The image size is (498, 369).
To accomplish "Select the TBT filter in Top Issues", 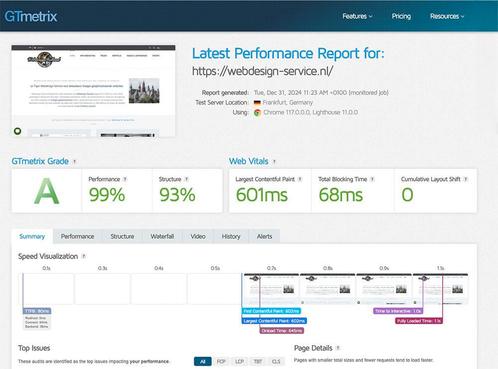I will point(258,361).
